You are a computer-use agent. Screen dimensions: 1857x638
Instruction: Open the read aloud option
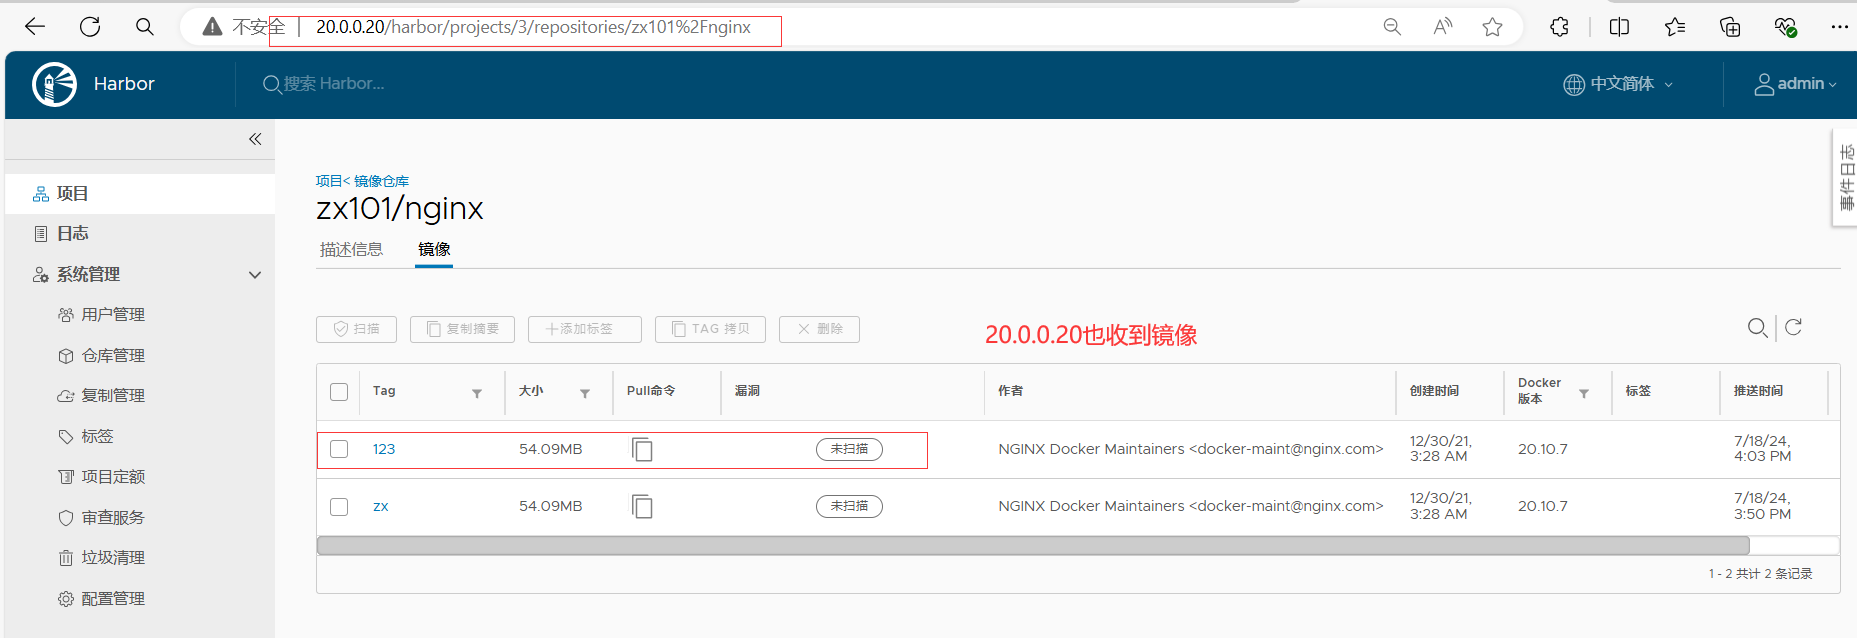coord(1442,27)
